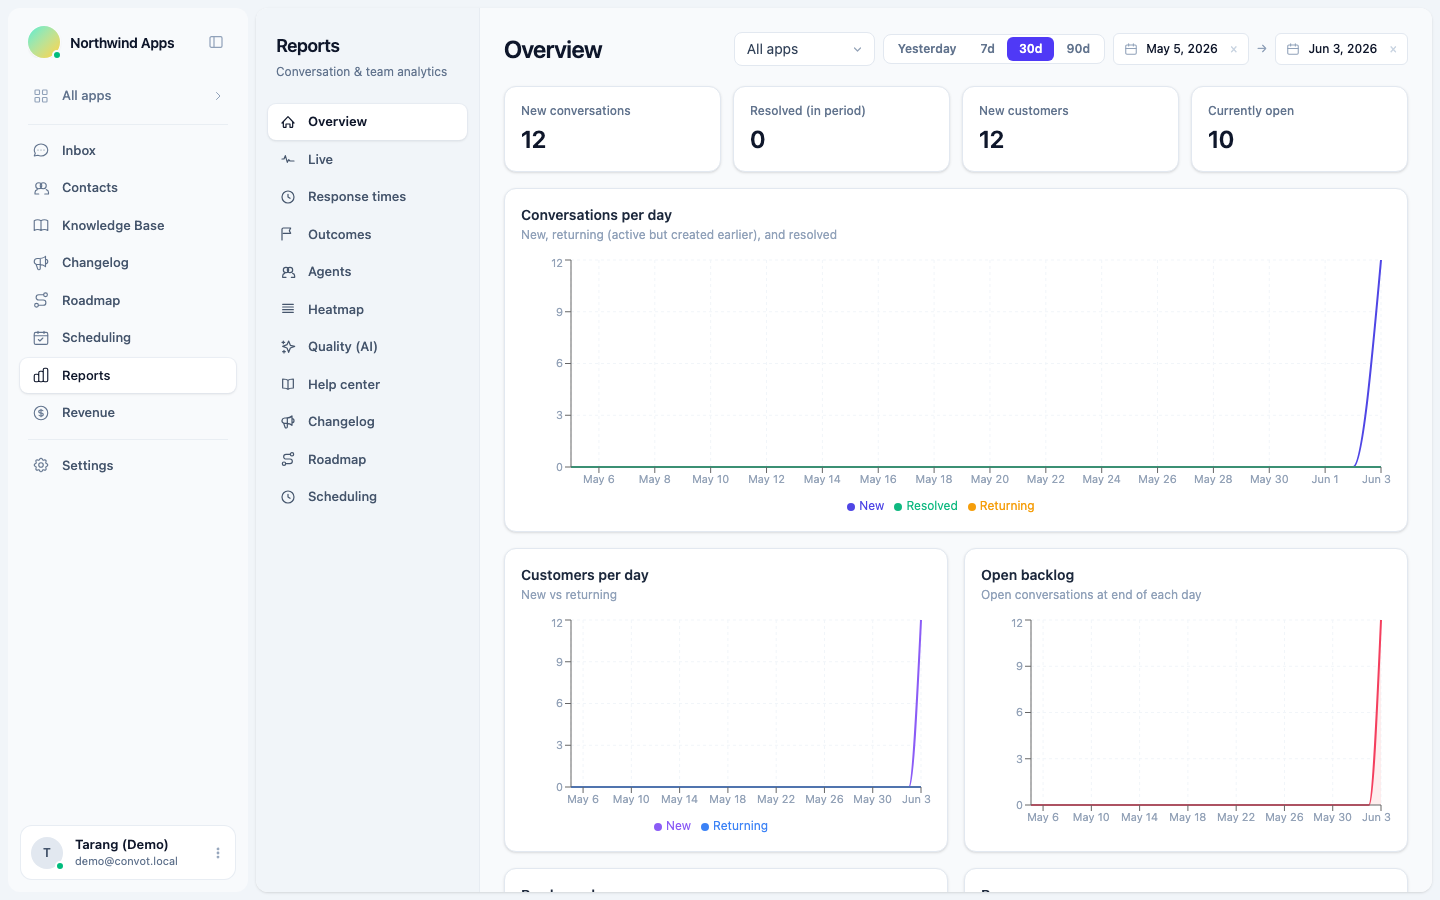Toggle New series in Conversations legend
Viewport: 1440px width, 900px height.
[x=865, y=506]
